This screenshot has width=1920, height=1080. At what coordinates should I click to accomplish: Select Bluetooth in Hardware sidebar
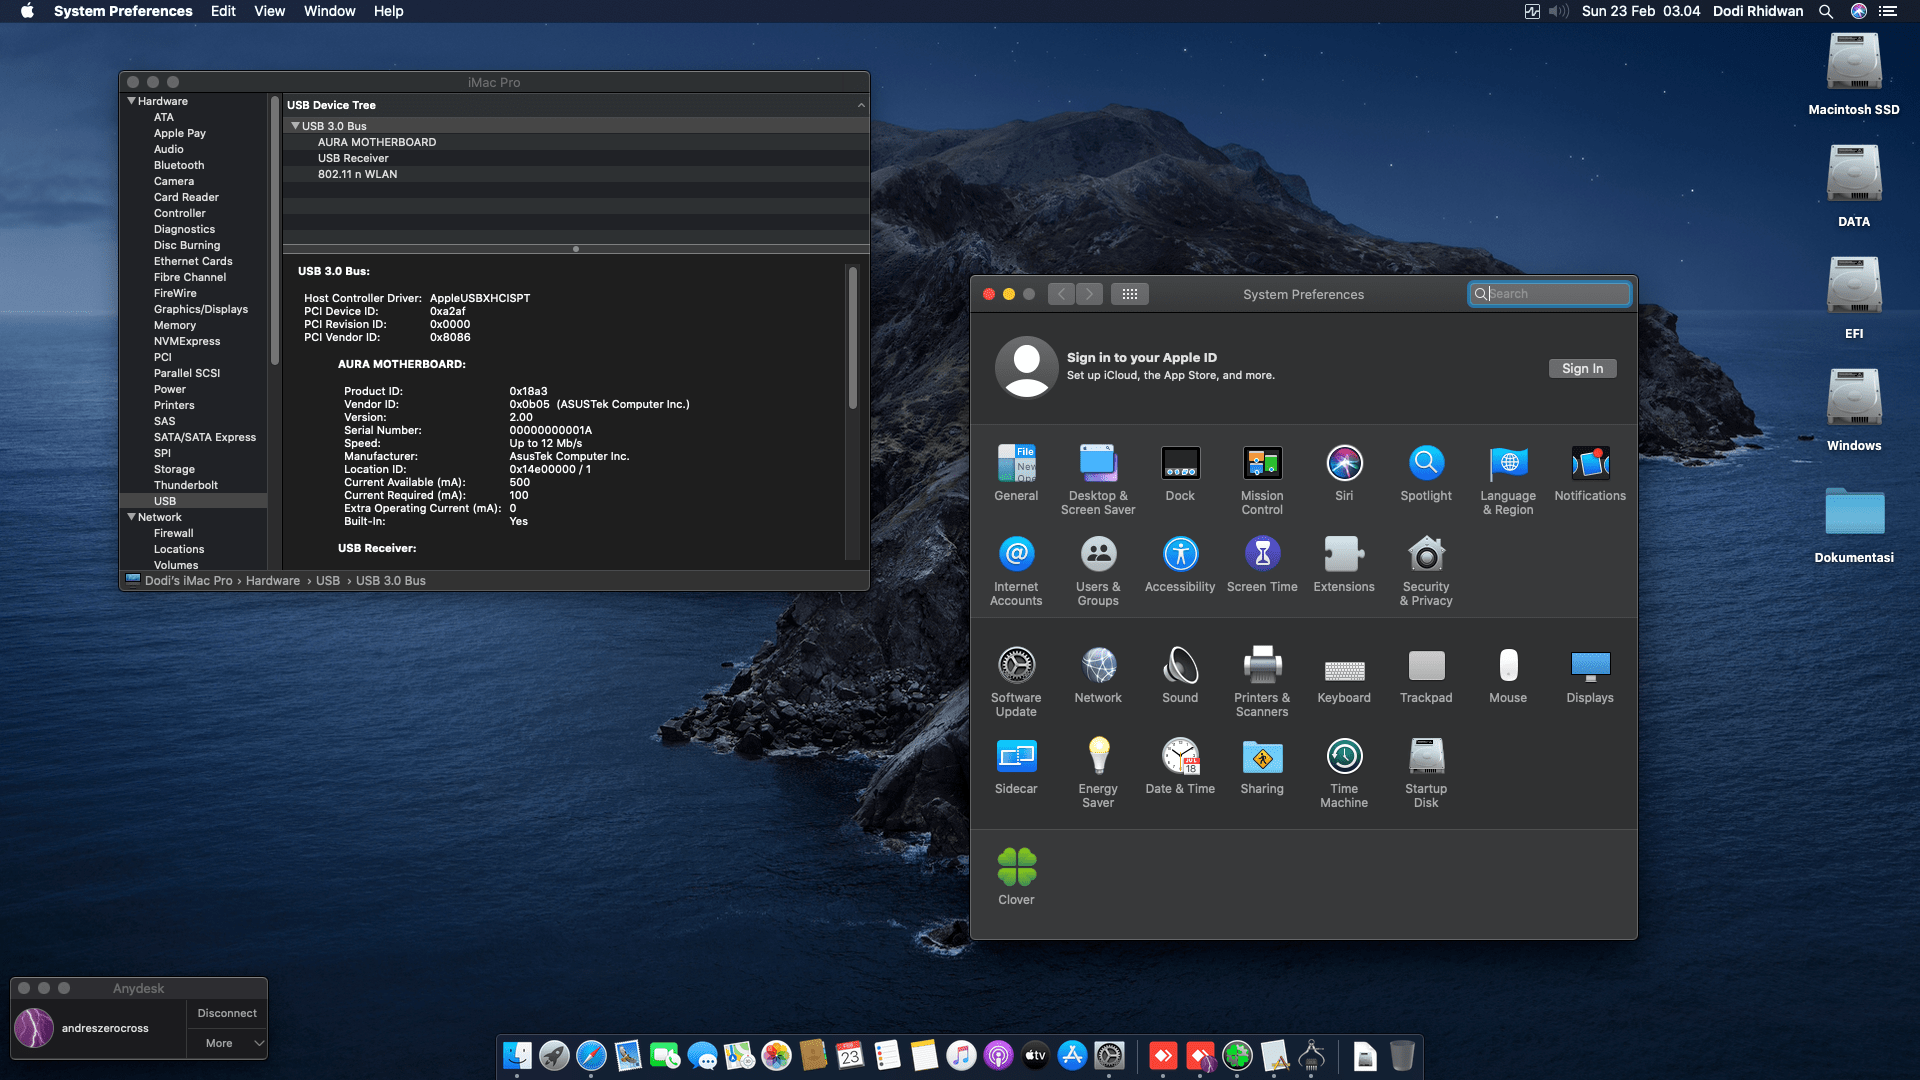(x=179, y=165)
